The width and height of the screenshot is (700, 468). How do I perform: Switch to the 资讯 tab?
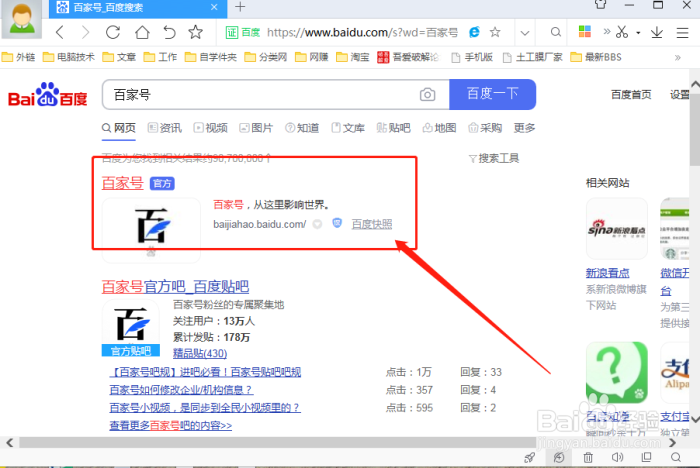point(165,128)
